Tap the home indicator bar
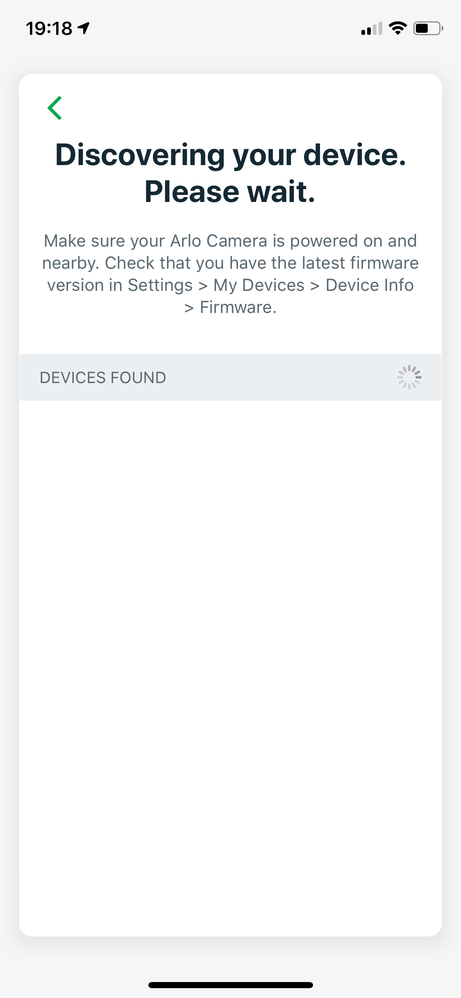 click(230, 985)
